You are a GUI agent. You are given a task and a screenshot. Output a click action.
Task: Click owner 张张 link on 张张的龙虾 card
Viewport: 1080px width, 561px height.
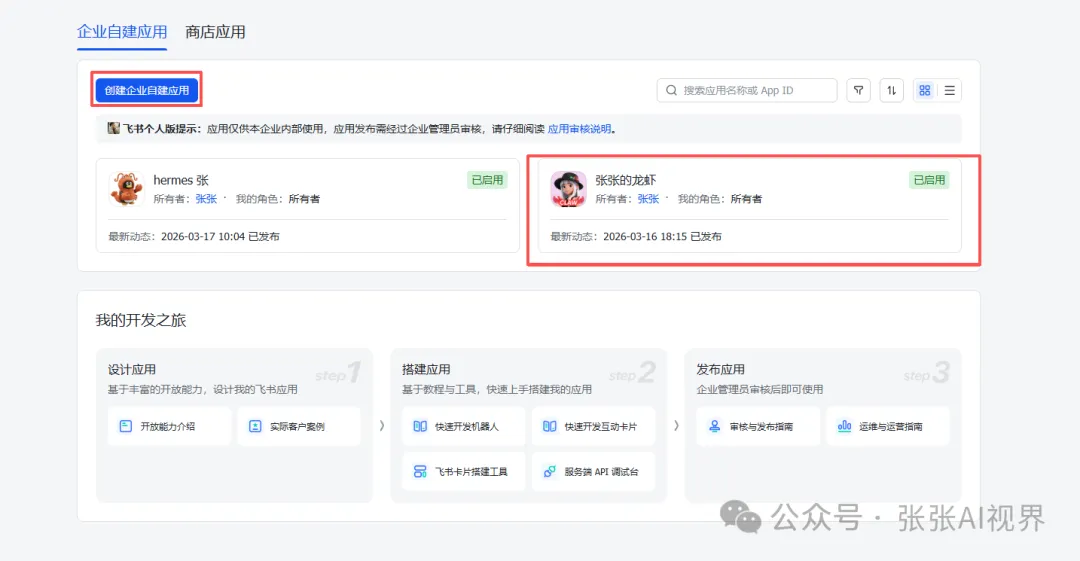[x=648, y=199]
